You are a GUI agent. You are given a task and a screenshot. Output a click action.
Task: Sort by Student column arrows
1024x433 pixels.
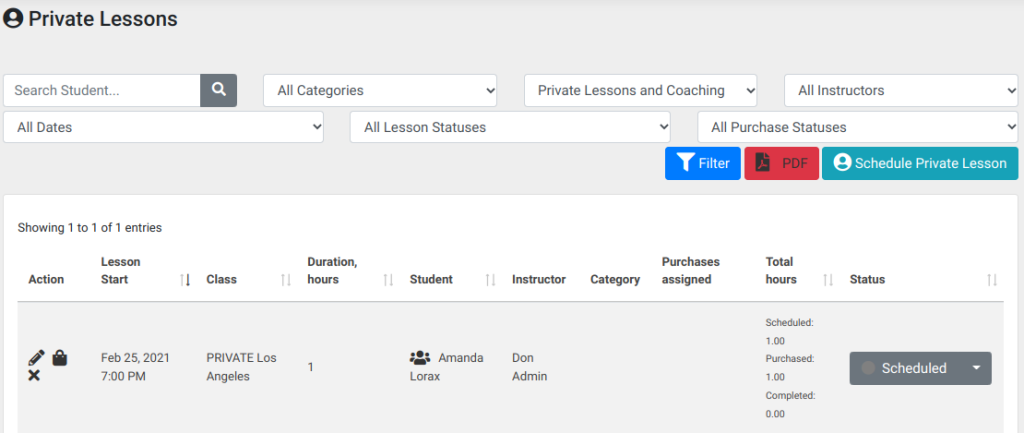click(491, 280)
